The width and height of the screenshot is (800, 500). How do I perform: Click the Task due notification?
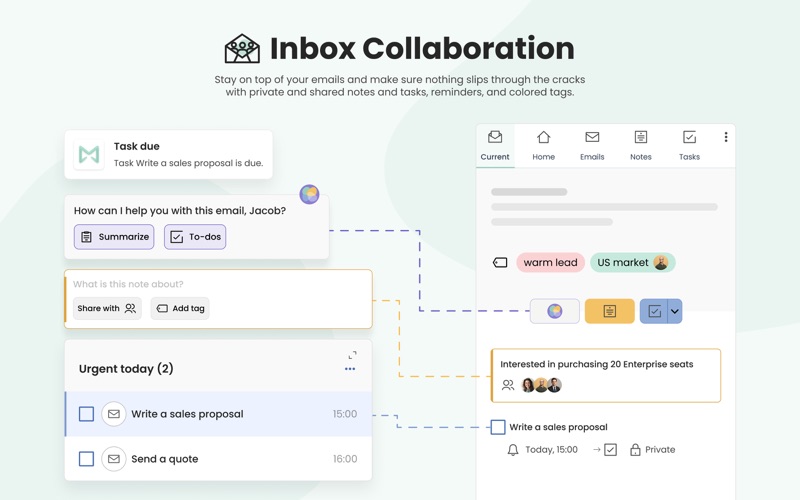pyautogui.click(x=168, y=155)
